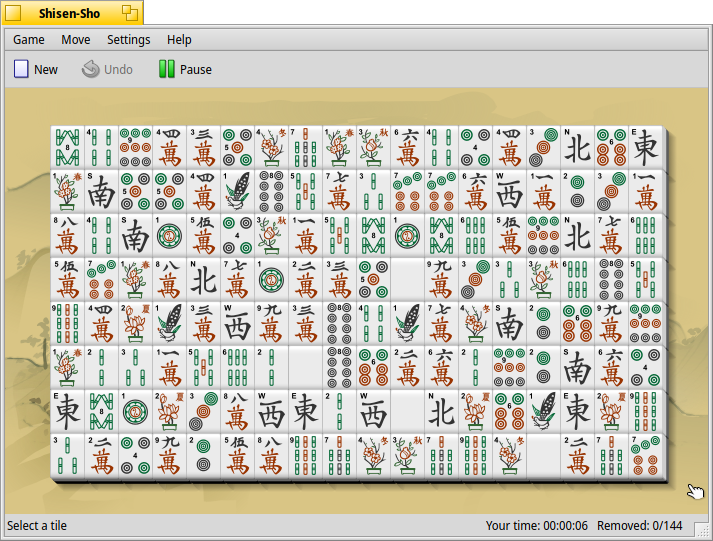Select the West wind tile in fifth row
The image size is (713, 541).
(238, 324)
